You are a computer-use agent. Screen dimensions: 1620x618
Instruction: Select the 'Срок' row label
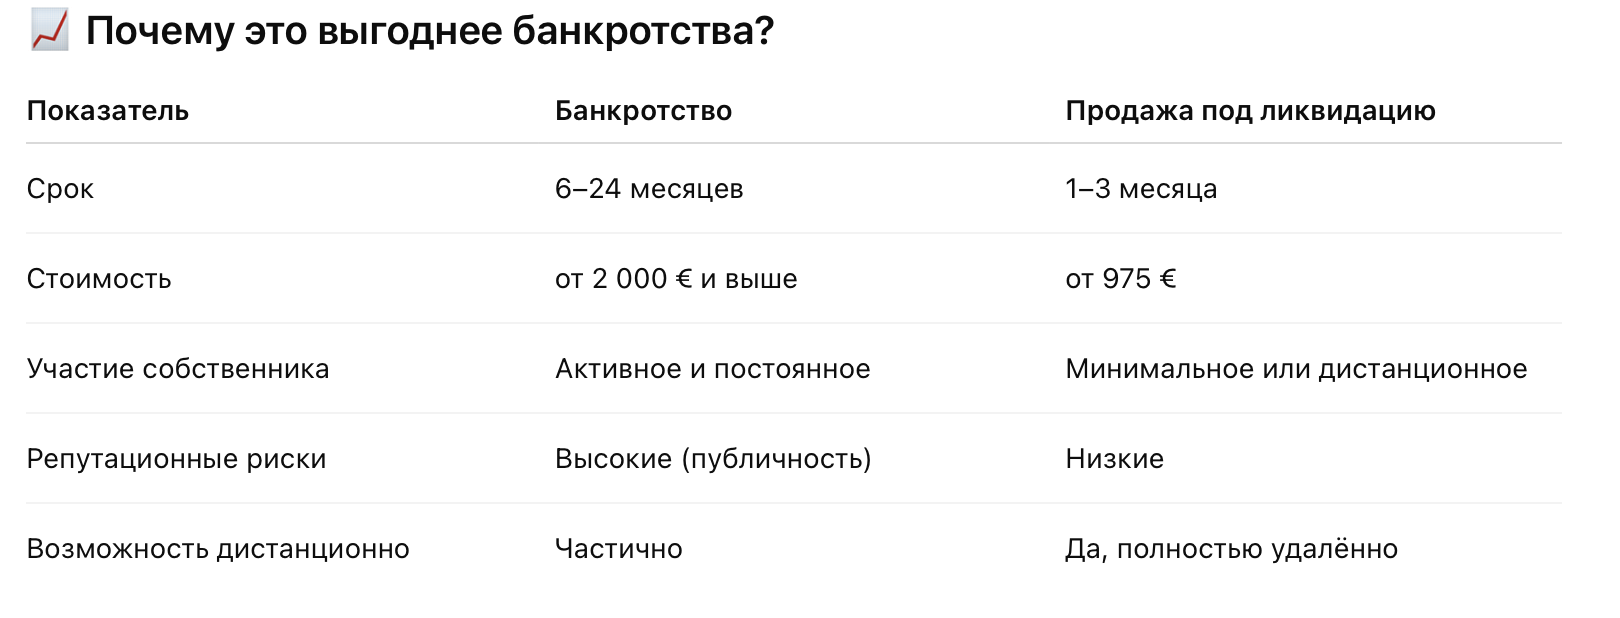pyautogui.click(x=60, y=189)
